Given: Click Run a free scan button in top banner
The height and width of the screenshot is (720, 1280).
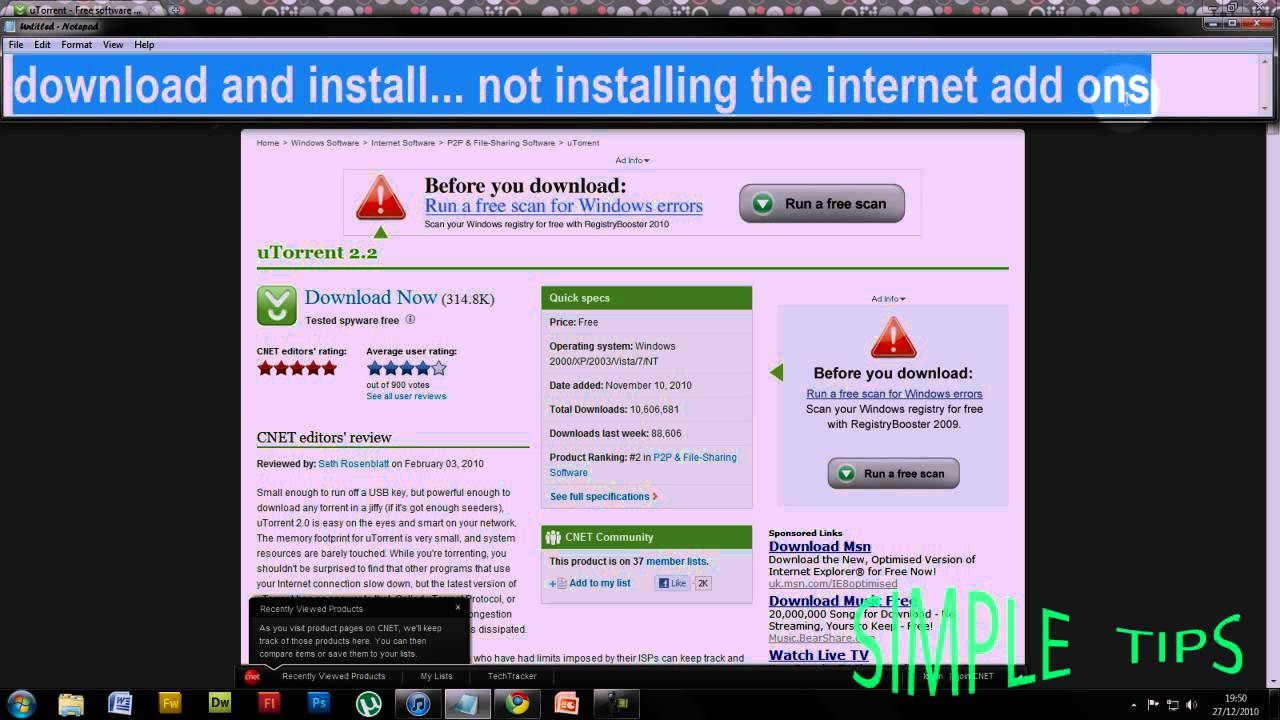Looking at the screenshot, I should click(822, 204).
